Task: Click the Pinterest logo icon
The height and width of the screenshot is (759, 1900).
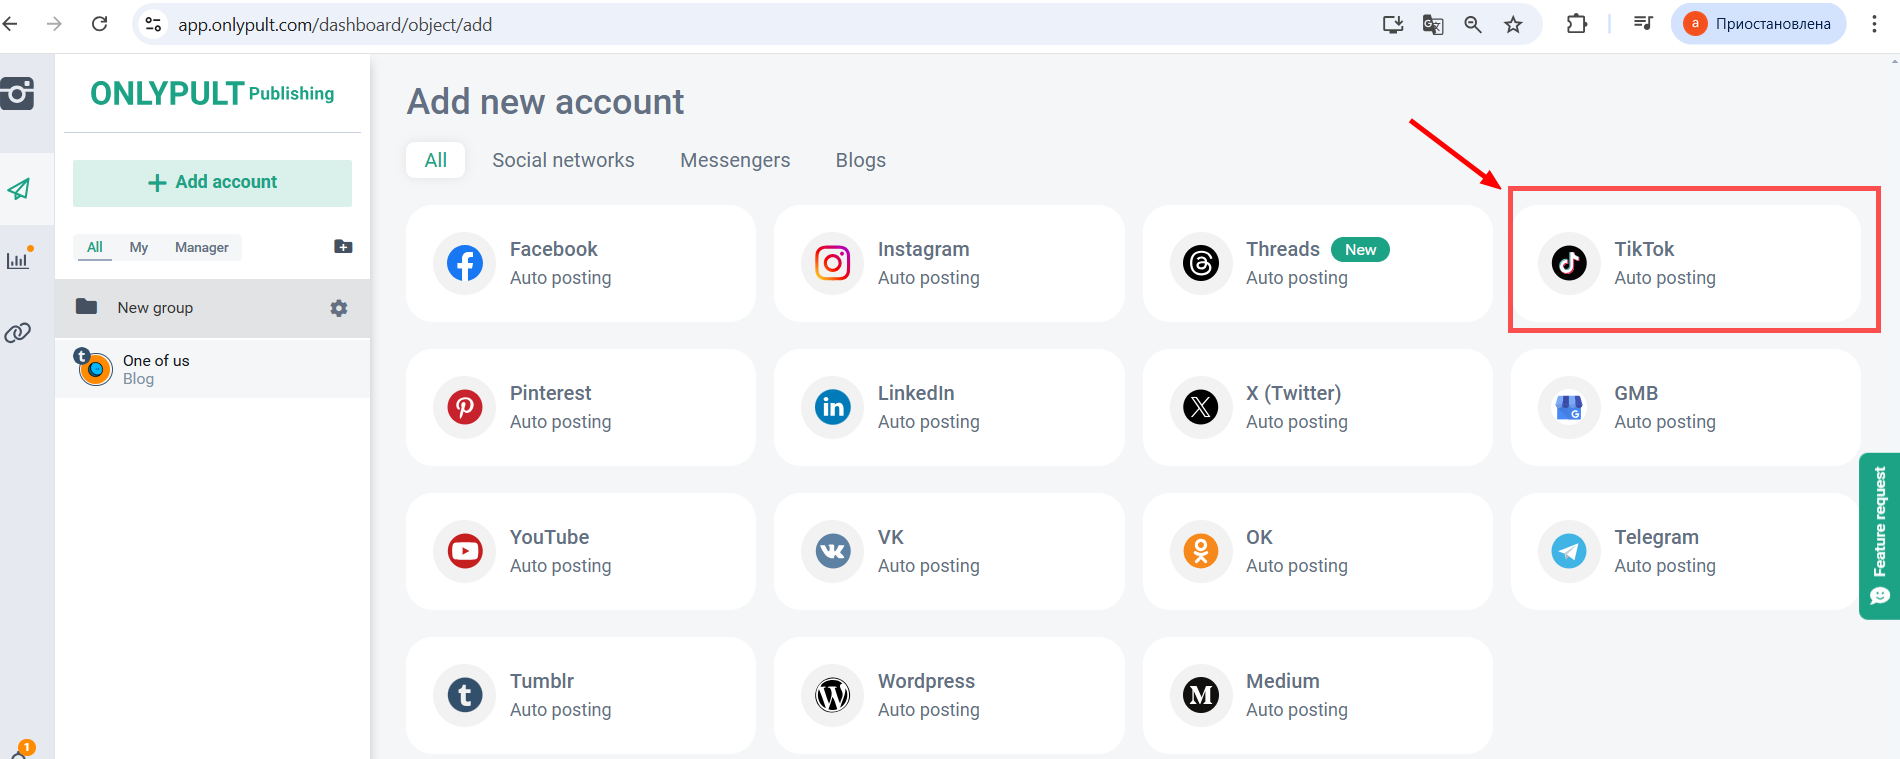Action: 464,407
